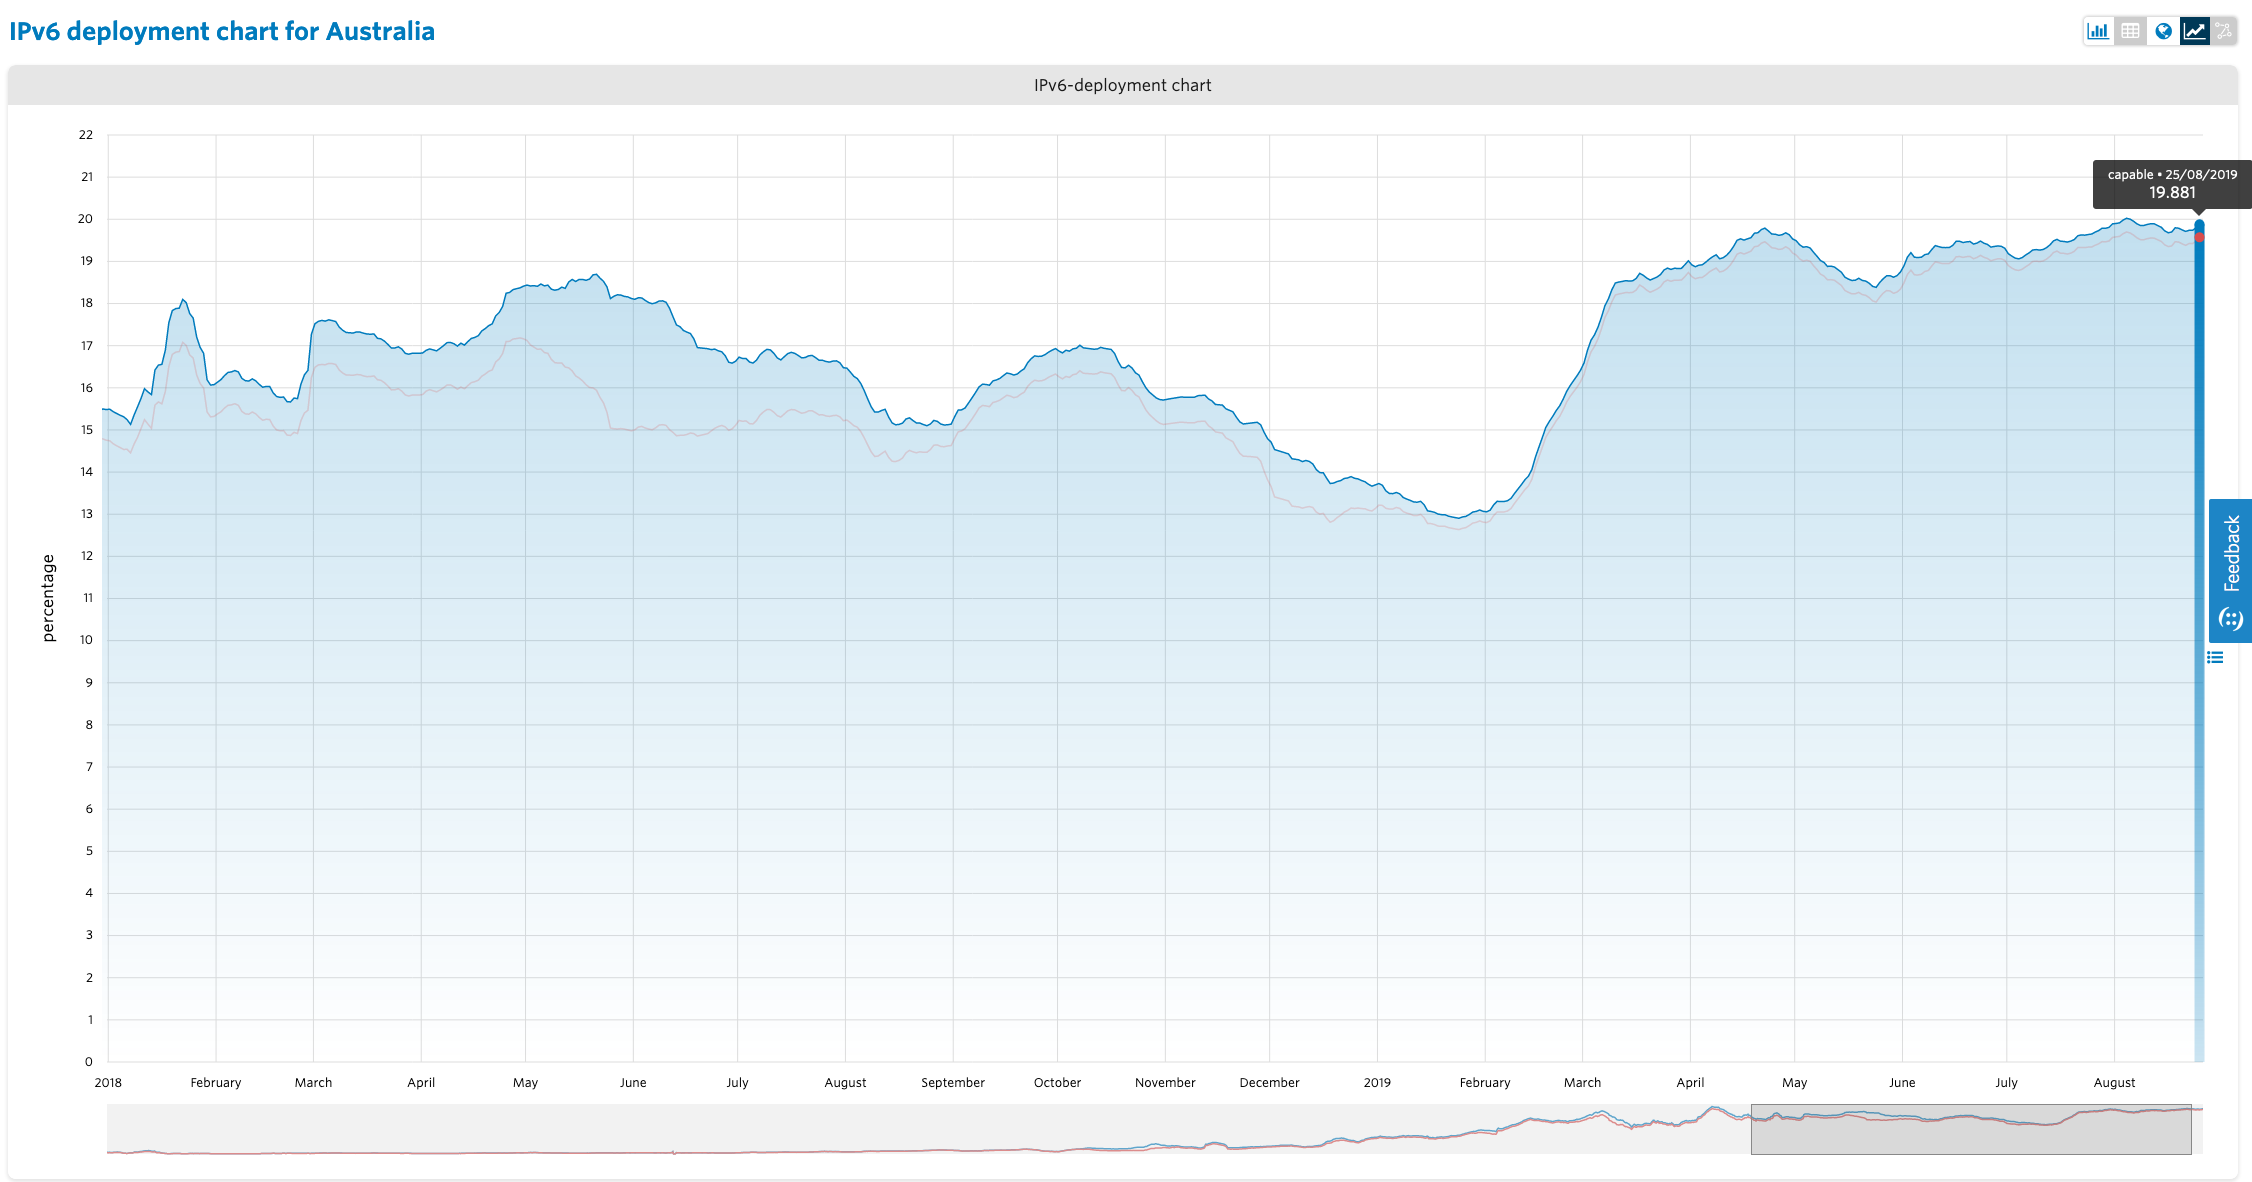Click the 'IPv6 deployment chart for Australia' title
The image size is (2252, 1182).
(222, 31)
